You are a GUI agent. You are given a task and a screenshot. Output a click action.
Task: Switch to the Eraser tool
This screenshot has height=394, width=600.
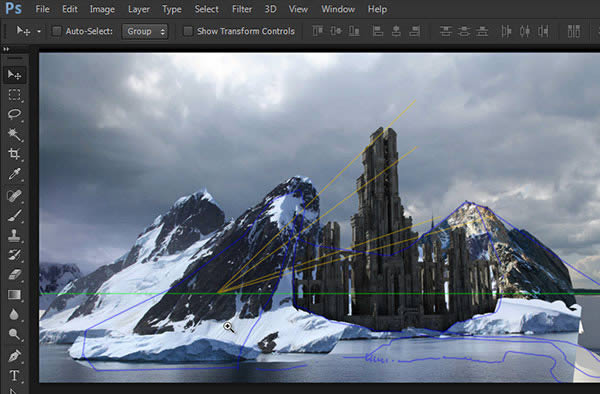click(x=15, y=274)
